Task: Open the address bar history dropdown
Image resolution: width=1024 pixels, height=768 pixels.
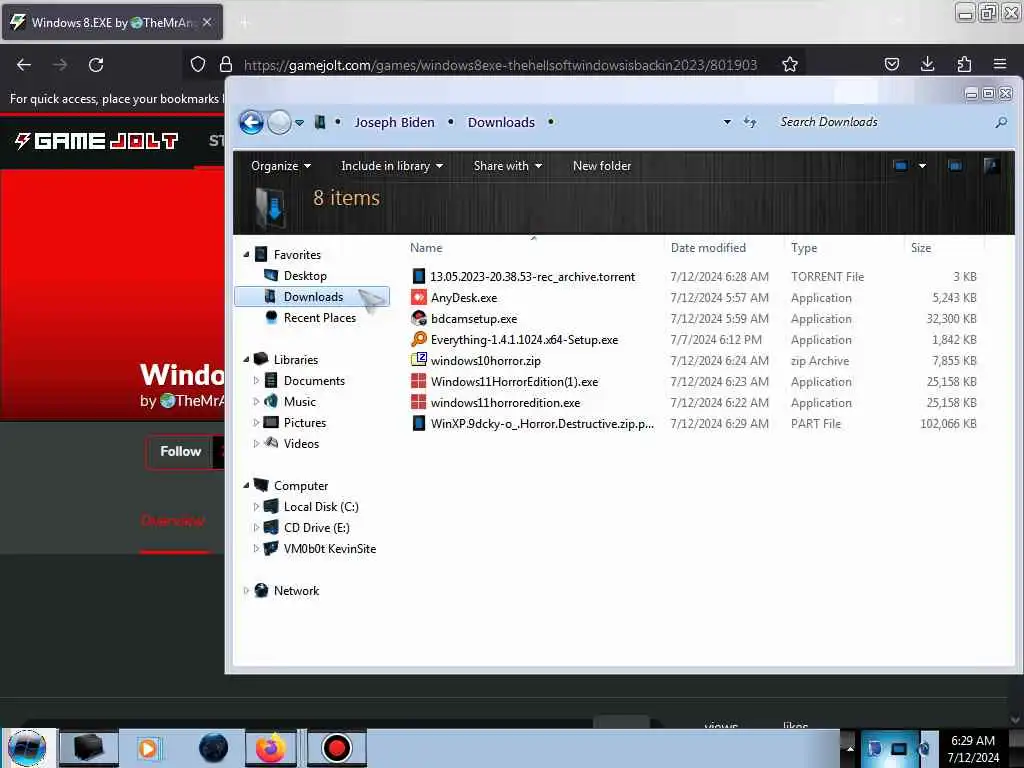Action: (x=727, y=122)
